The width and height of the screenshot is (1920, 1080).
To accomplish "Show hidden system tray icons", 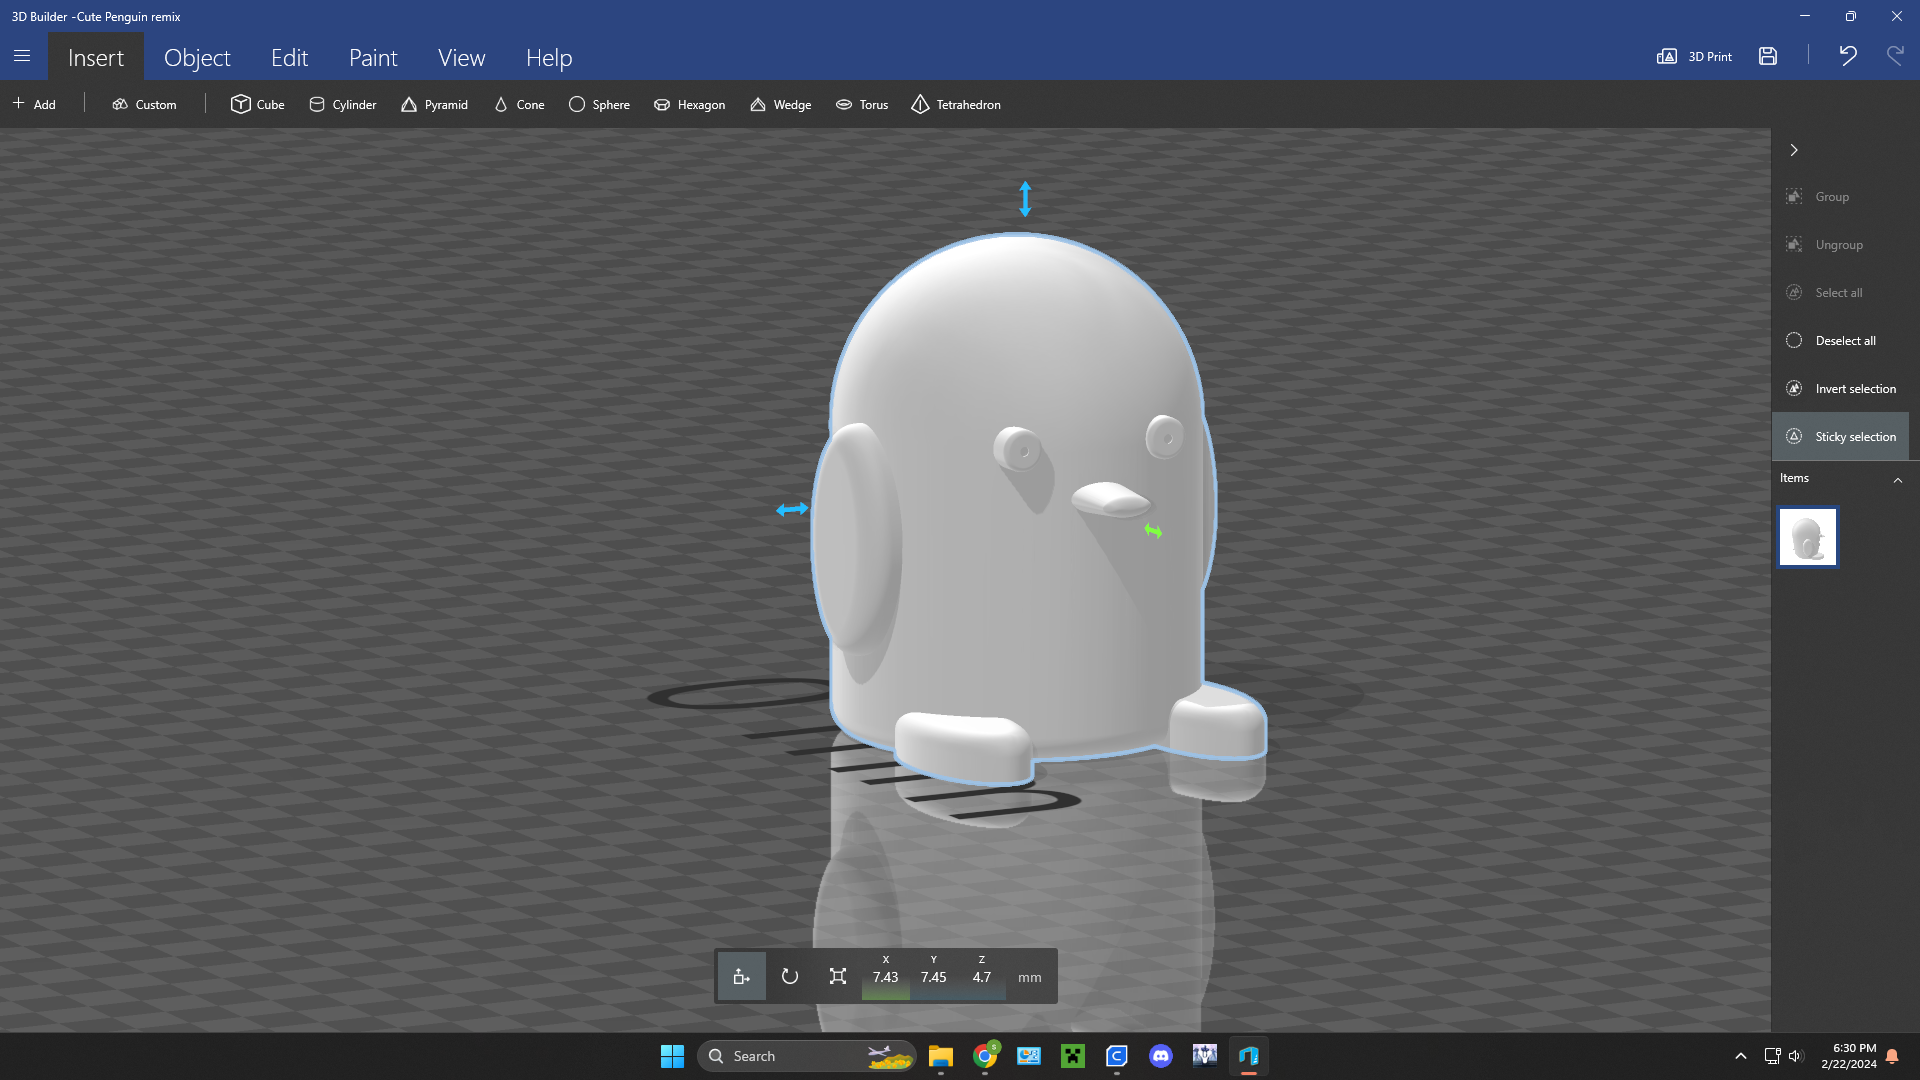I will coord(1741,1056).
